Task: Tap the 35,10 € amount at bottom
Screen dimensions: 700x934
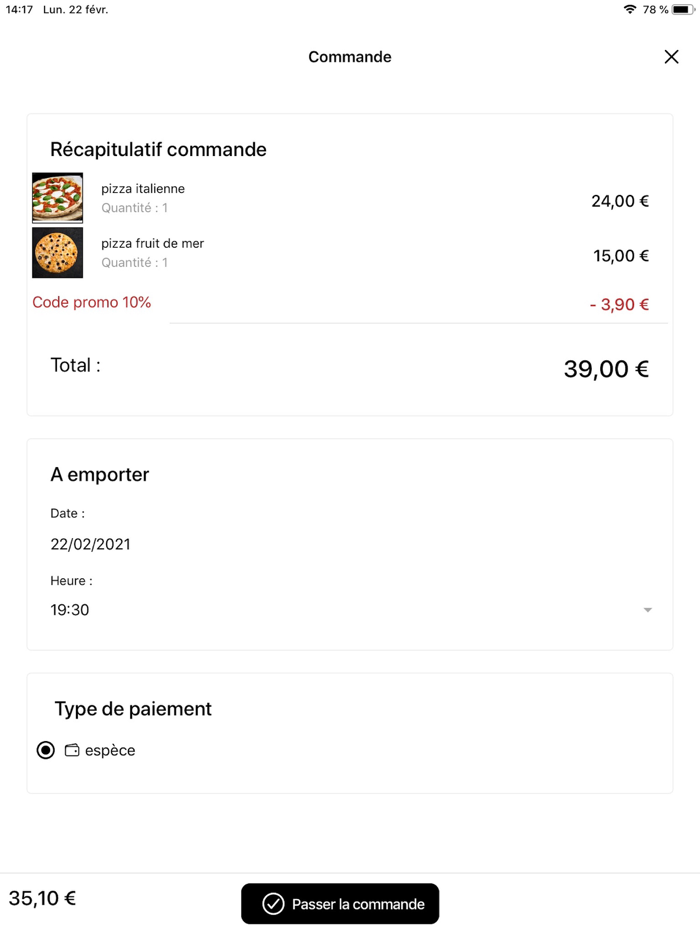Action: coord(42,898)
